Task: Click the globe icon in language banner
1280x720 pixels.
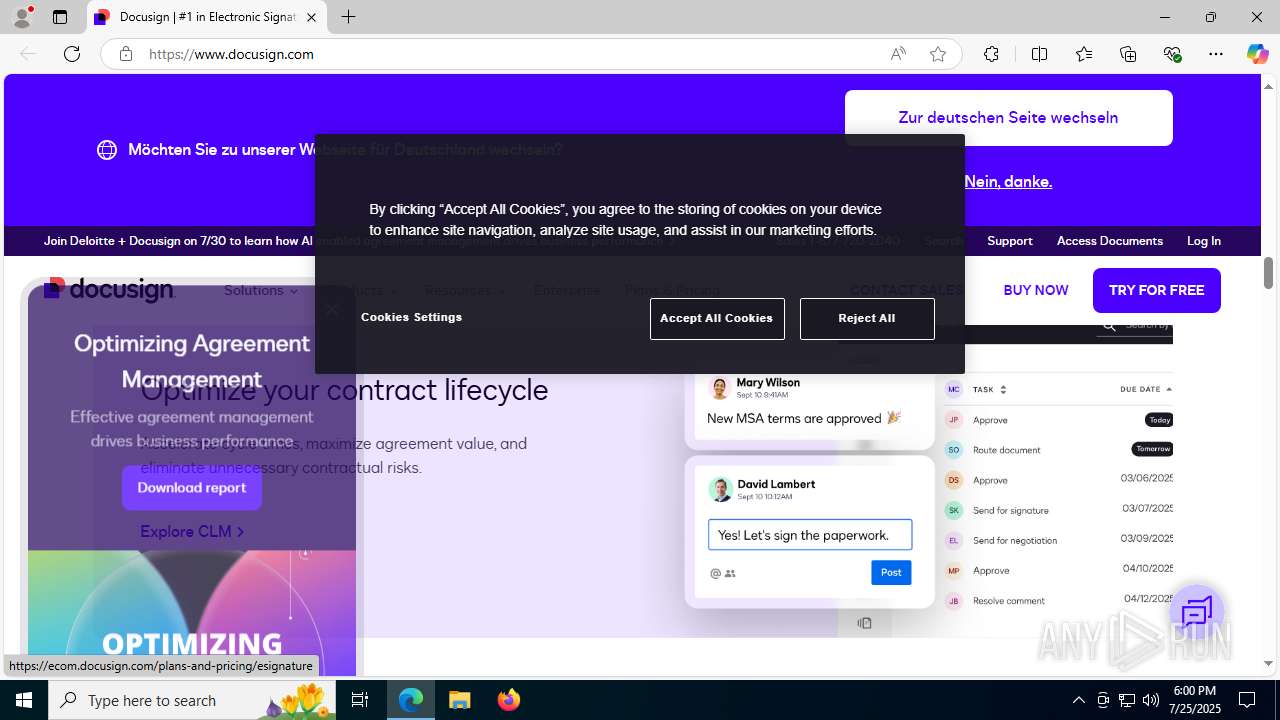Action: pos(107,150)
